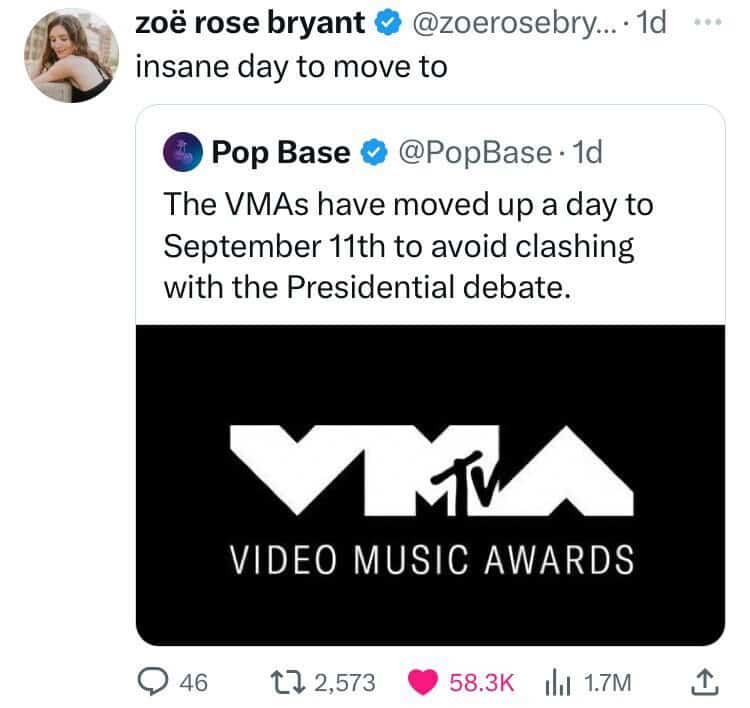Viewport: 750px width, 708px height.
Task: Click zoë rose bryant's verified badge
Action: pos(387,23)
